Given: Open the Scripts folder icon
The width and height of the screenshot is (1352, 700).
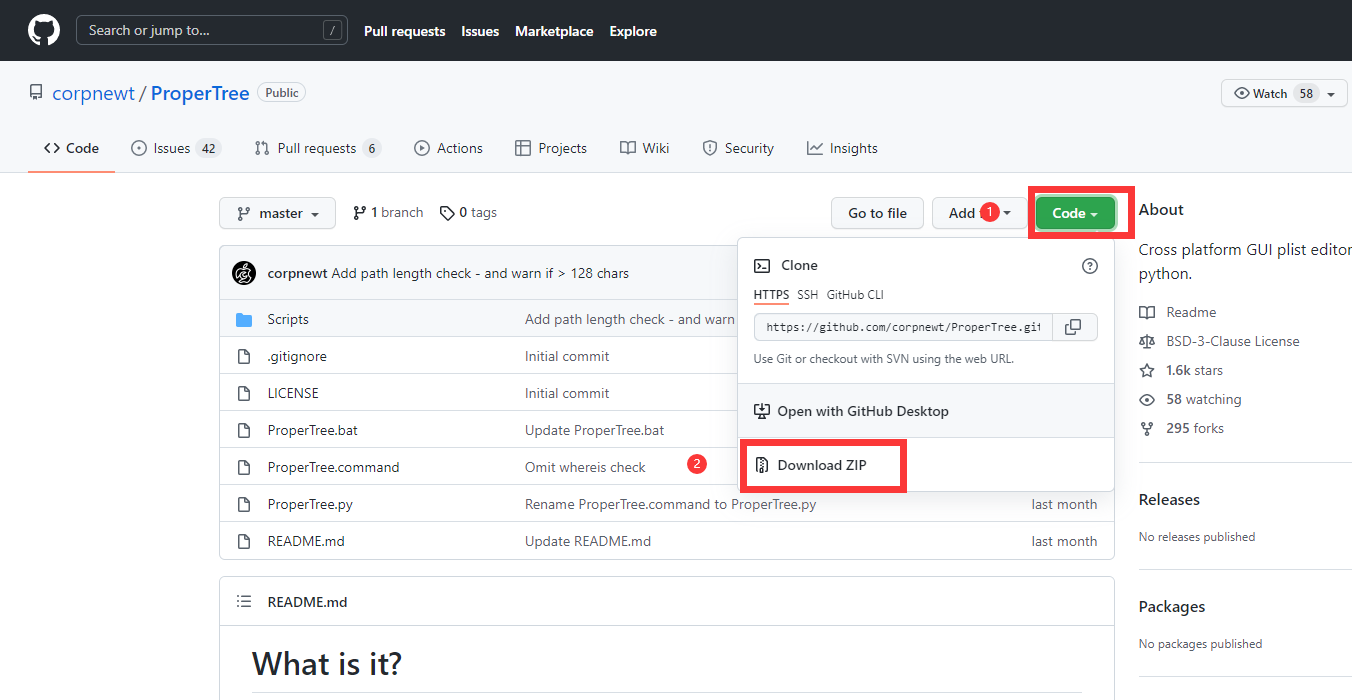Looking at the screenshot, I should (x=244, y=320).
